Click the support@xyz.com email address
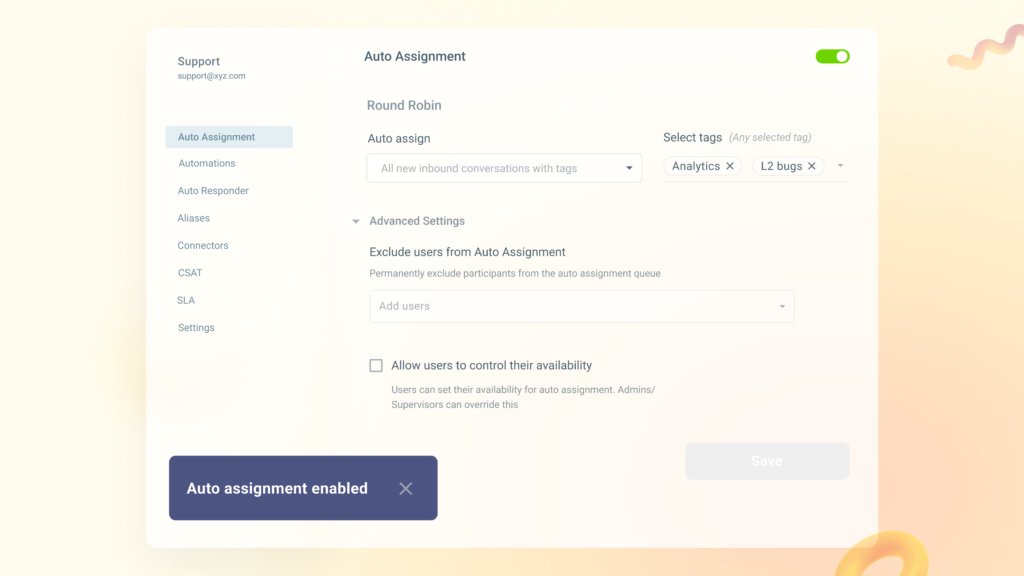This screenshot has width=1024, height=576. click(212, 76)
